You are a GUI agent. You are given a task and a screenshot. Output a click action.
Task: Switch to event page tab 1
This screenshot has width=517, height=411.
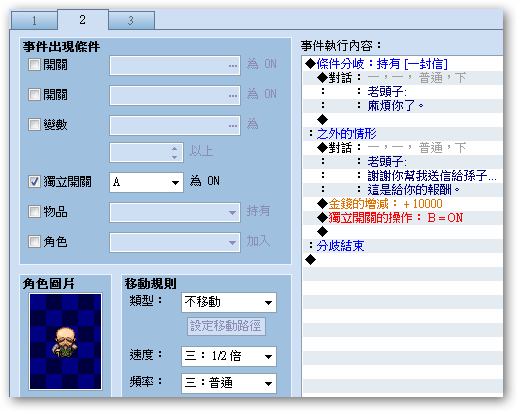(x=34, y=21)
